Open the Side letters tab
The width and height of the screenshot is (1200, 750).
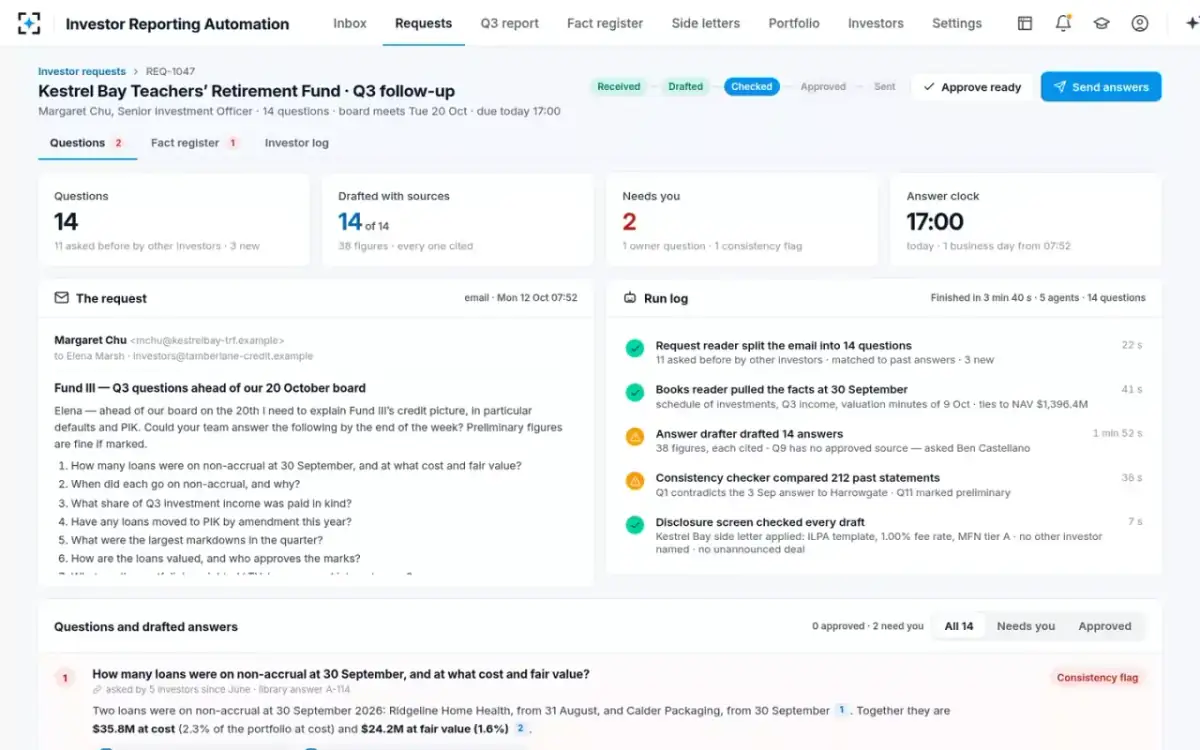point(706,23)
